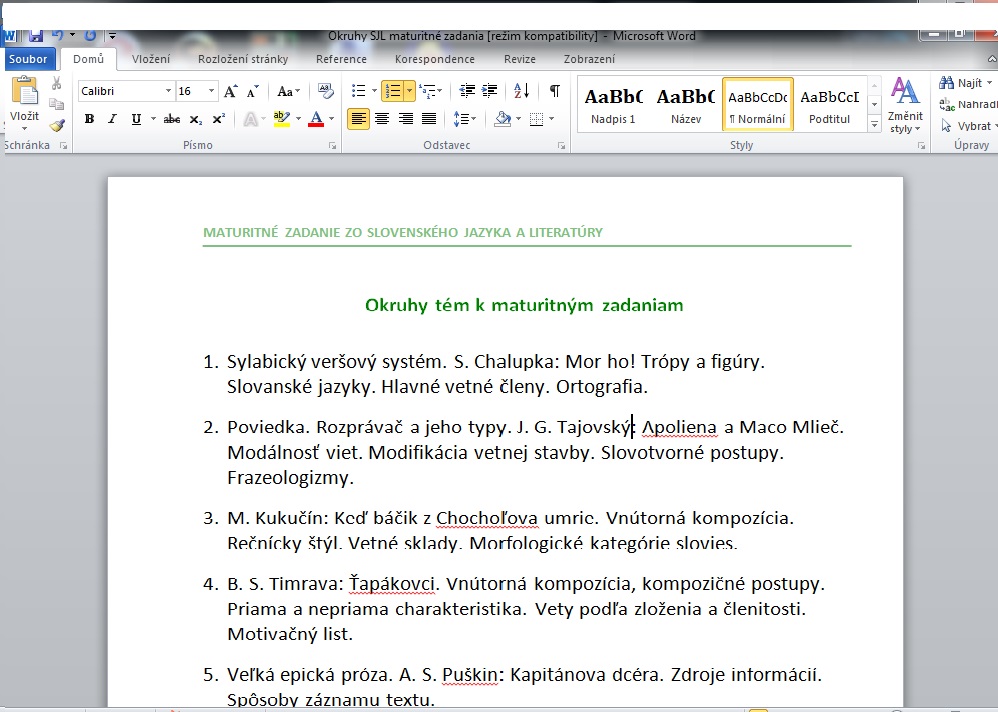Click the Najít find button
The image size is (998, 712).
[x=961, y=83]
